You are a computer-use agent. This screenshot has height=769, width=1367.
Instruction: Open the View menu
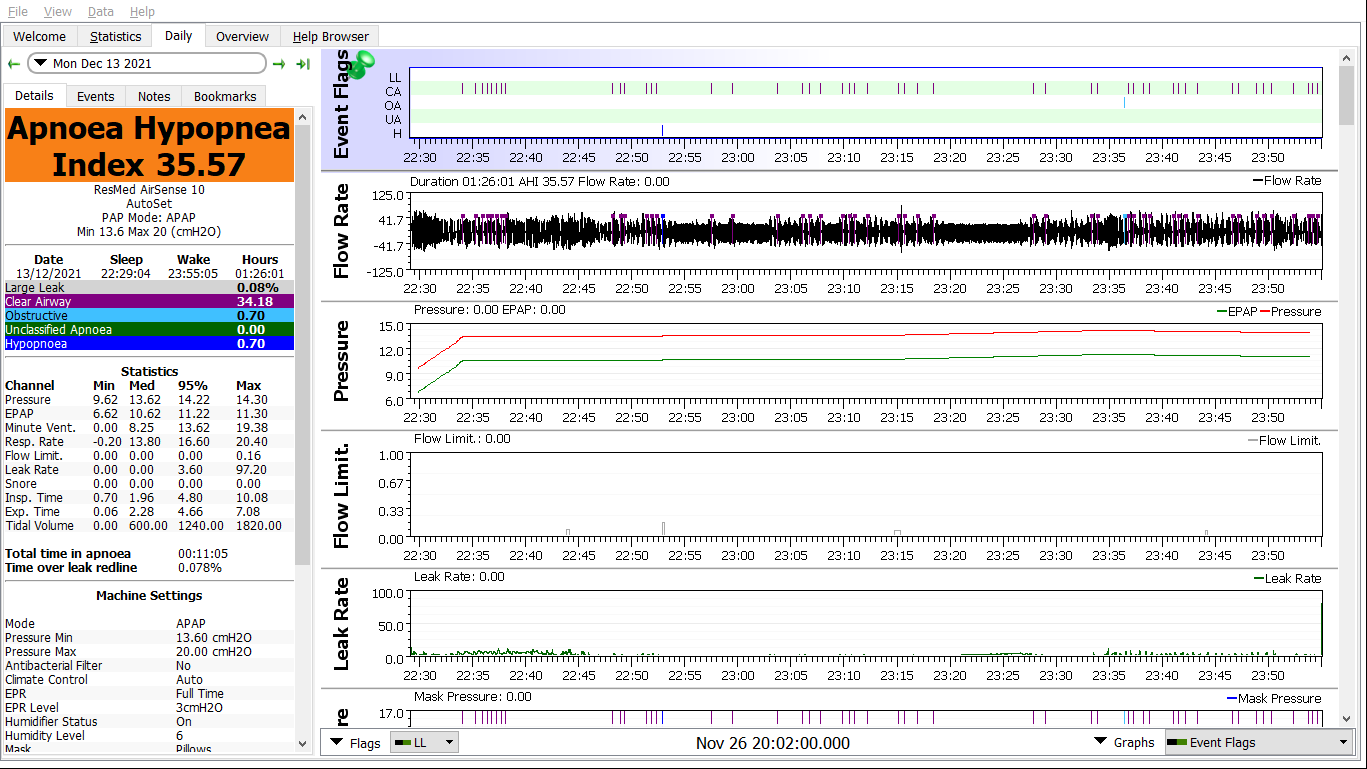click(x=58, y=12)
